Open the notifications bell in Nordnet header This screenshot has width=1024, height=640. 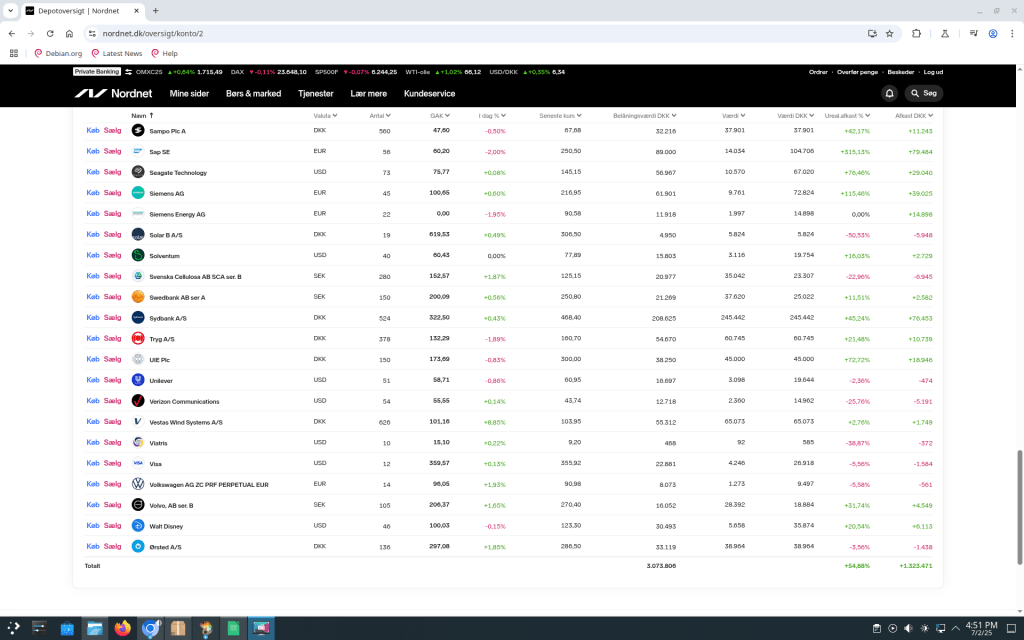[889, 93]
